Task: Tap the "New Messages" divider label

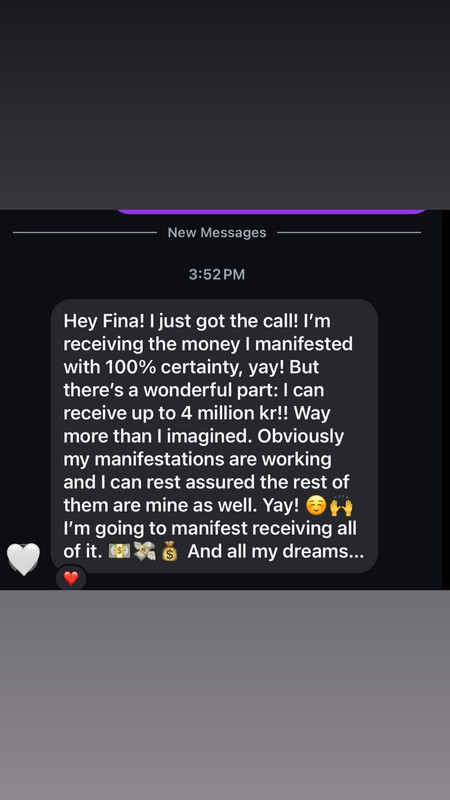Action: (x=217, y=233)
